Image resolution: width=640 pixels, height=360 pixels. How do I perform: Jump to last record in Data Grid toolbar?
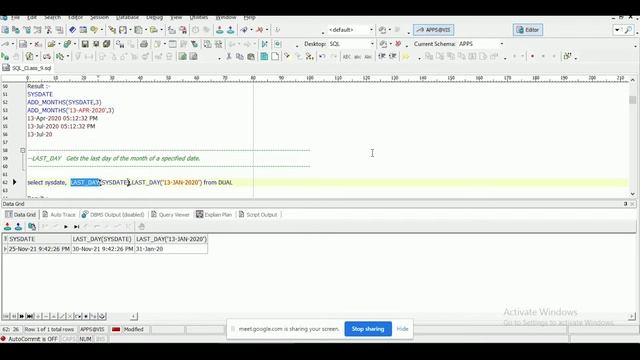(x=76, y=227)
